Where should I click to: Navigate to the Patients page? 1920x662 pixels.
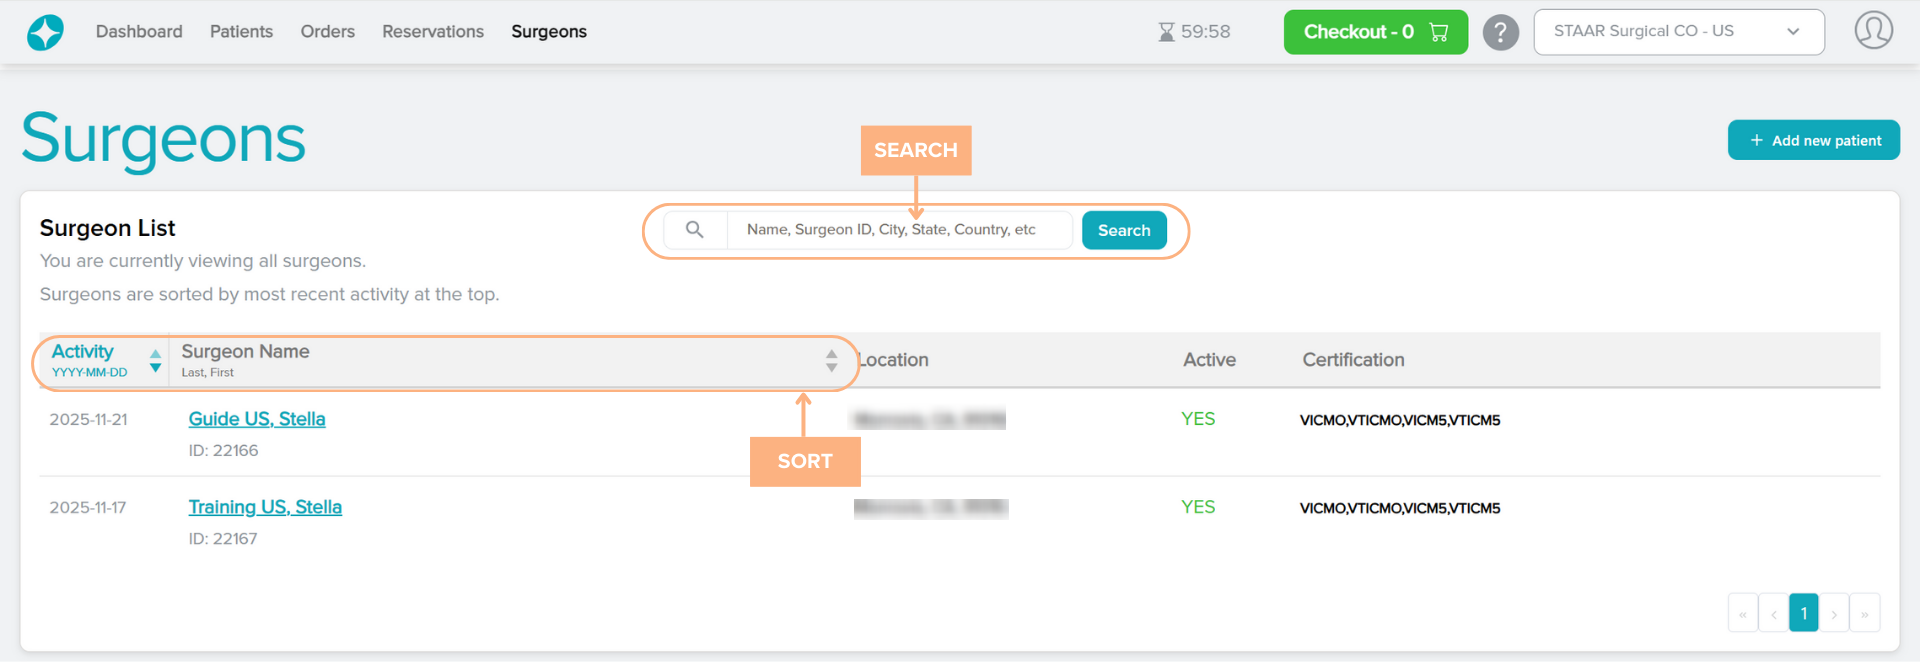[x=241, y=32]
